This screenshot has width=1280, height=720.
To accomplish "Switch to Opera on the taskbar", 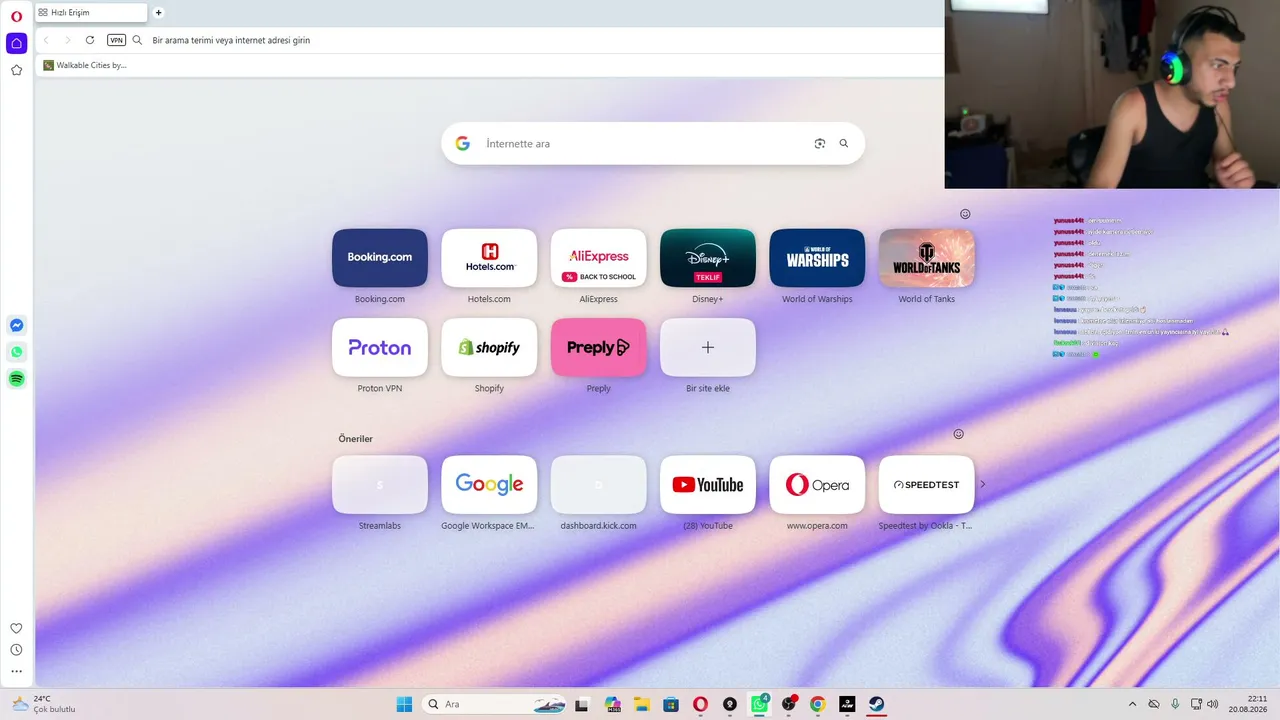I will (x=700, y=704).
